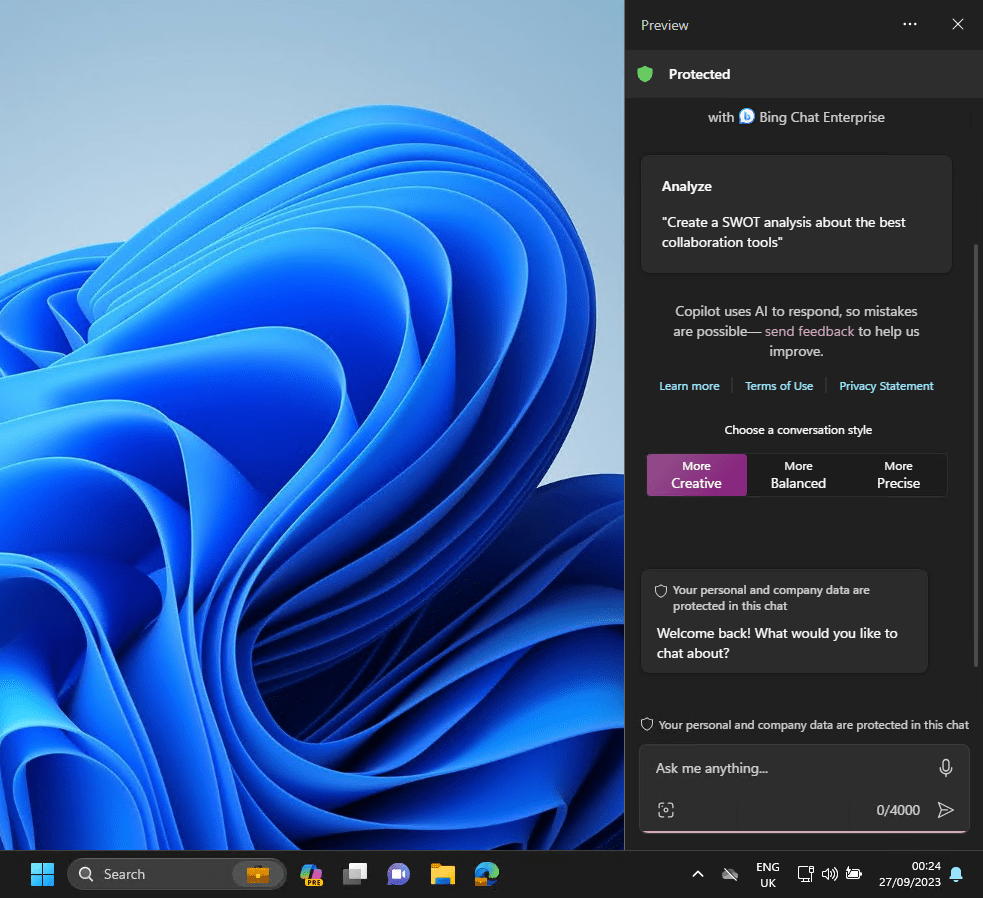Screen dimensions: 983x898
Task: Open the Copilot preview icon in taskbar
Action: tap(311, 874)
